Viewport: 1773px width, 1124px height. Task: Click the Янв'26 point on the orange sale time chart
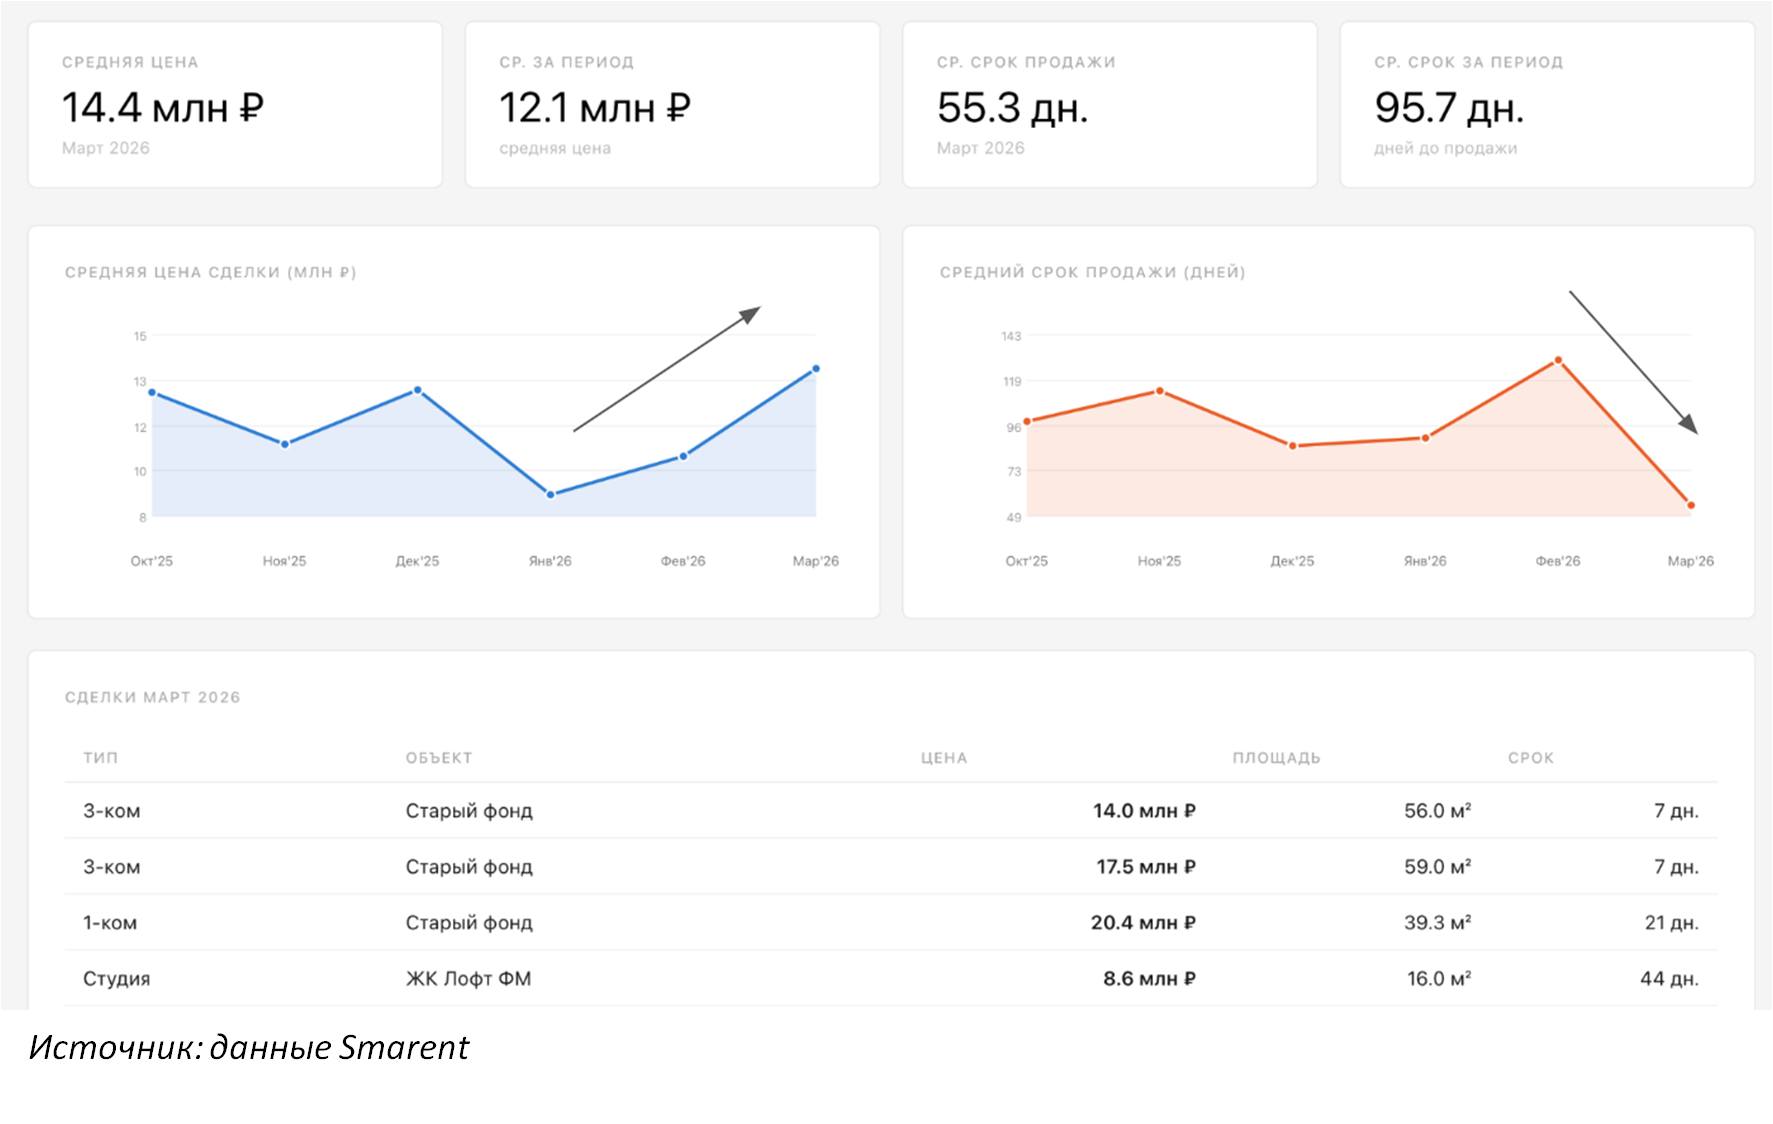[x=1425, y=438]
